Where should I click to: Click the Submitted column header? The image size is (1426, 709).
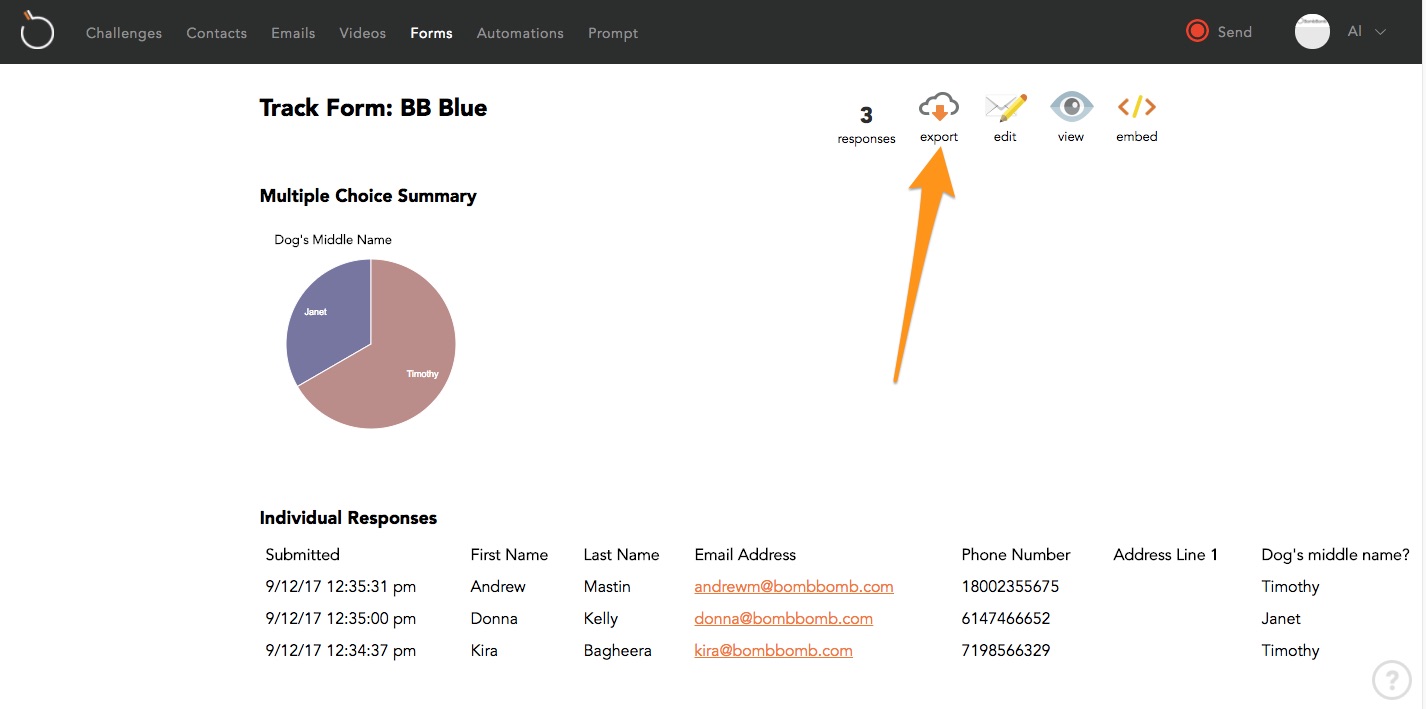[303, 555]
